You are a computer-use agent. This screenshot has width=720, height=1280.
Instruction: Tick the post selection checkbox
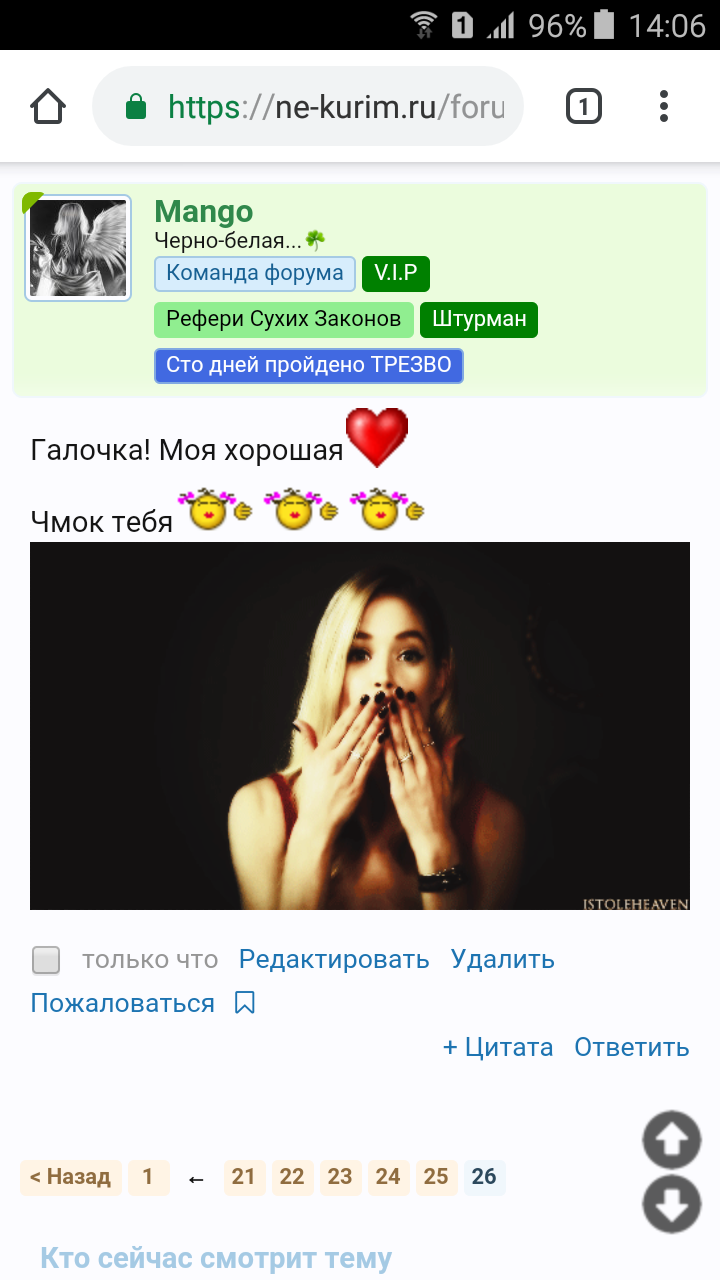(46, 961)
